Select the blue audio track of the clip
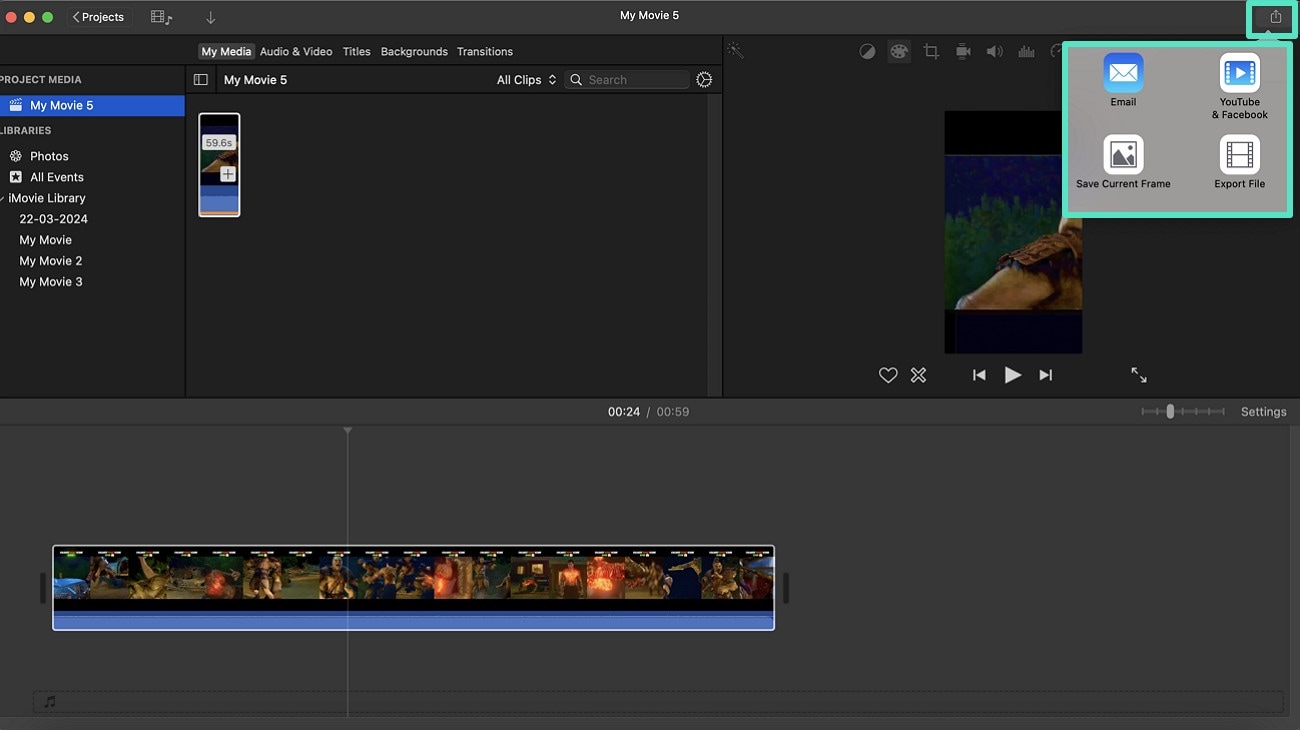The width and height of the screenshot is (1300, 730). point(413,622)
